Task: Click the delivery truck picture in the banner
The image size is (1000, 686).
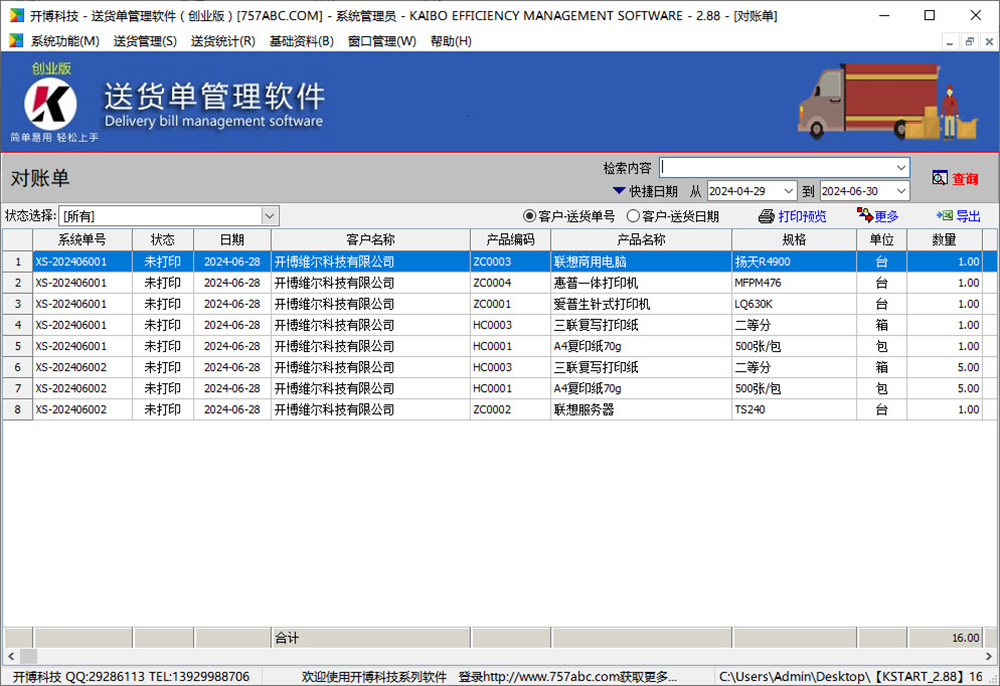Action: tap(887, 101)
